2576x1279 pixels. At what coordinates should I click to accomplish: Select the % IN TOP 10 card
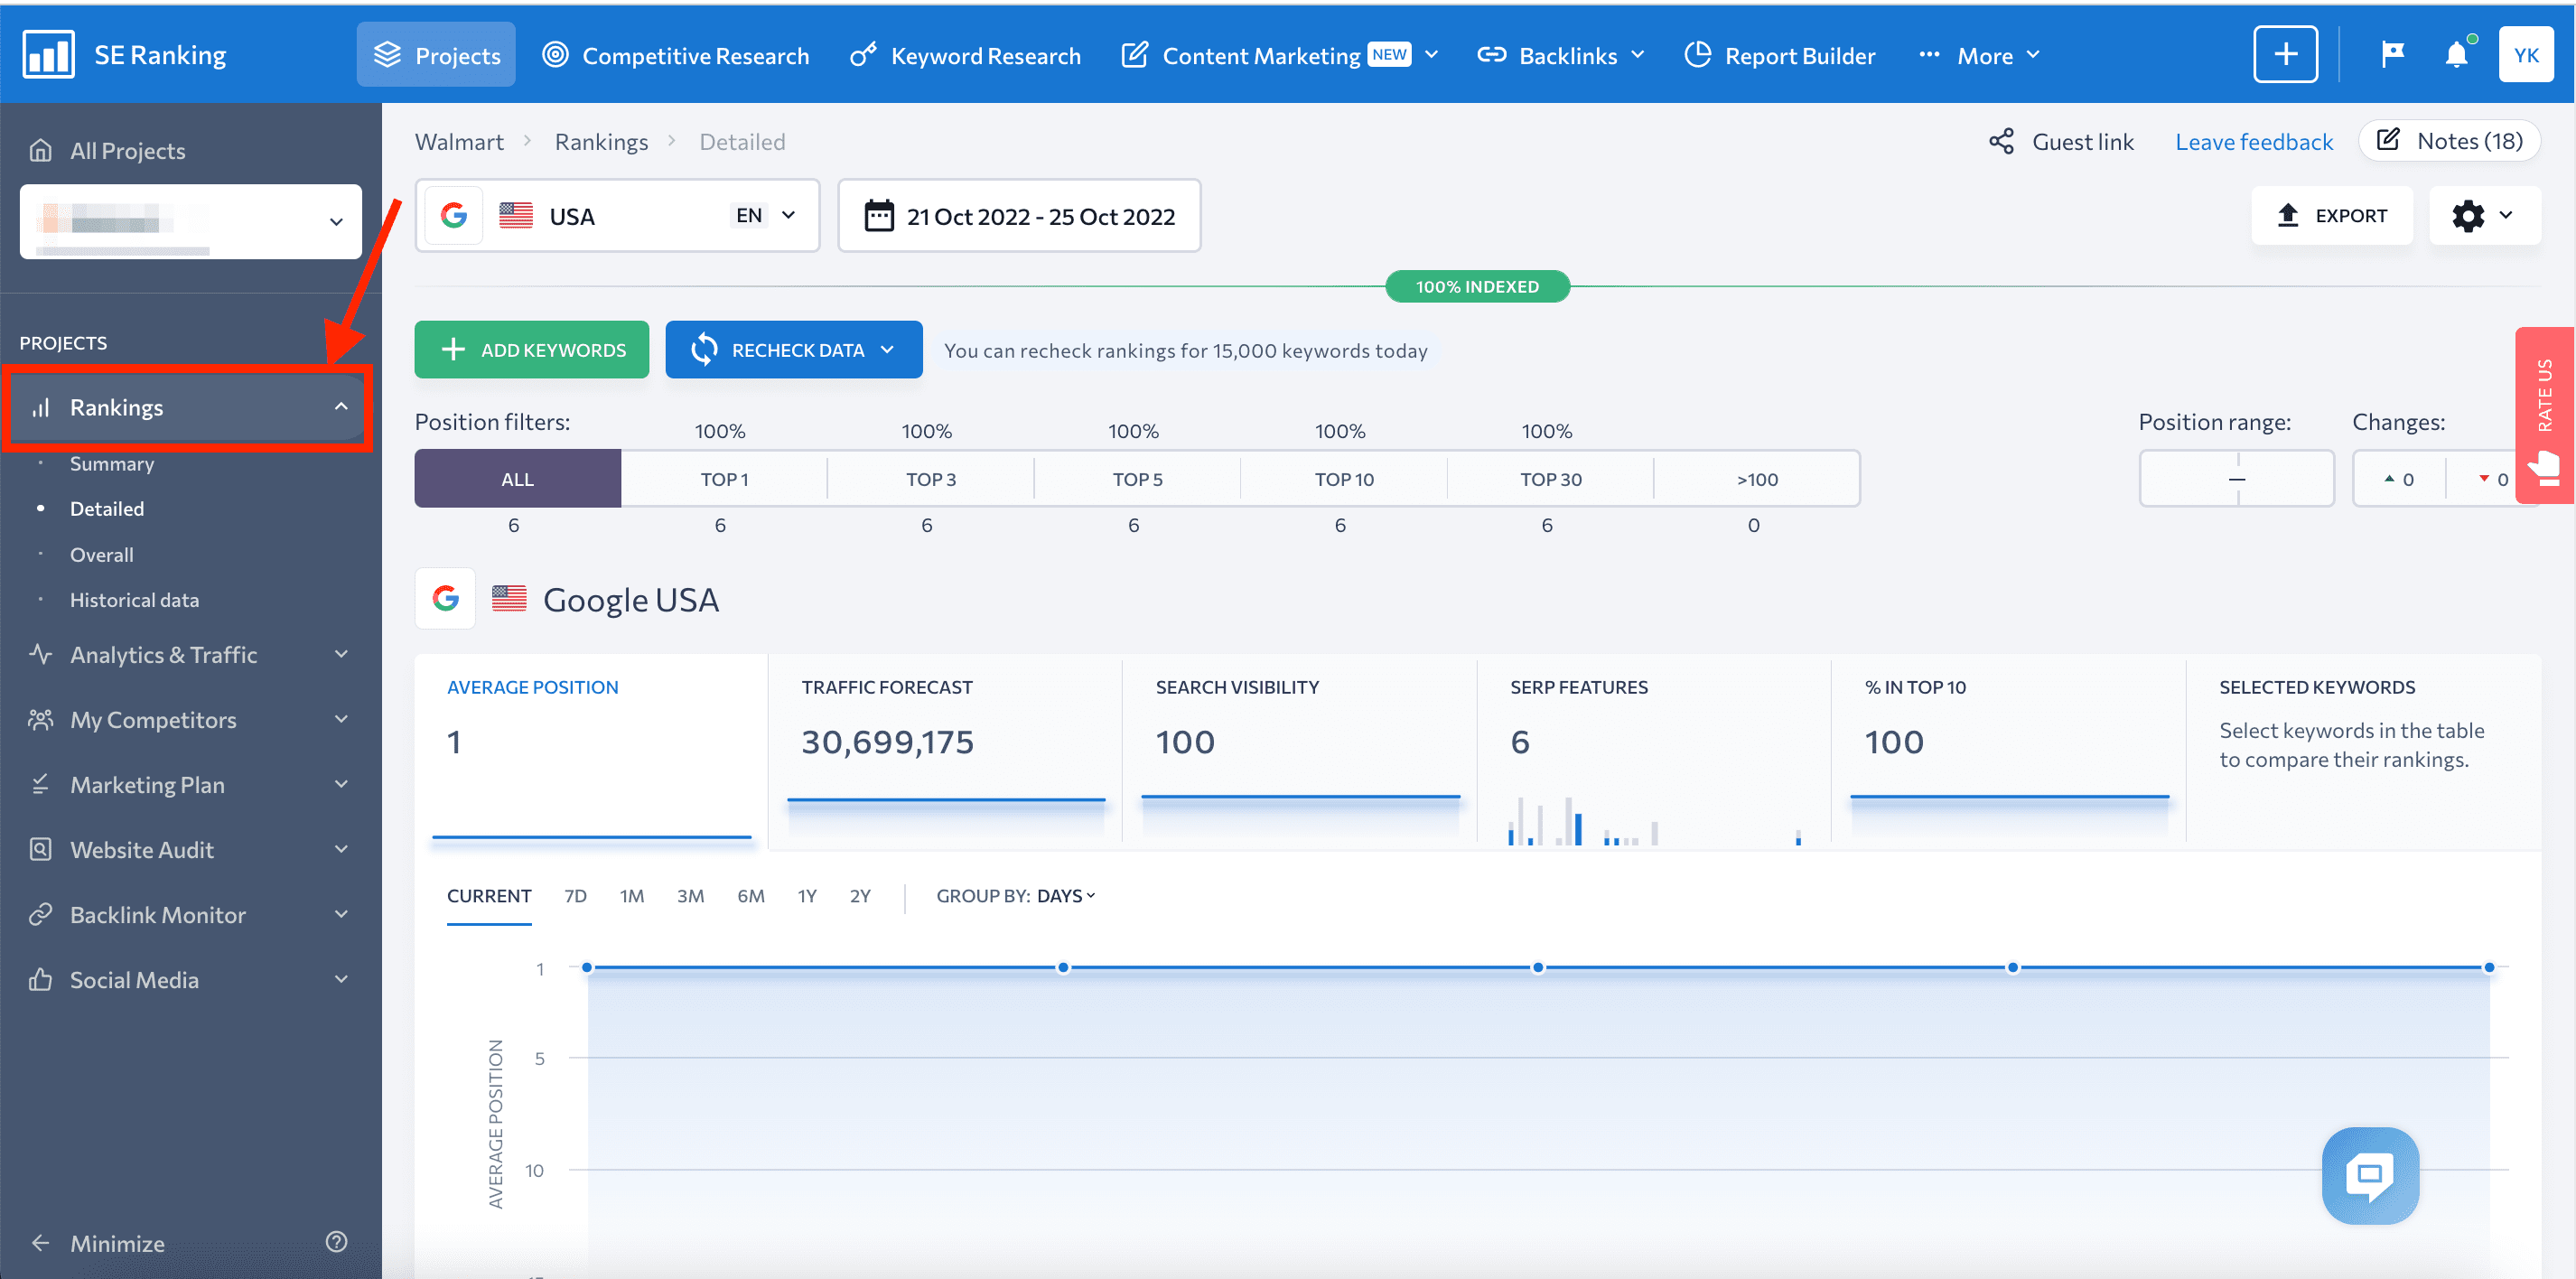click(x=2009, y=752)
